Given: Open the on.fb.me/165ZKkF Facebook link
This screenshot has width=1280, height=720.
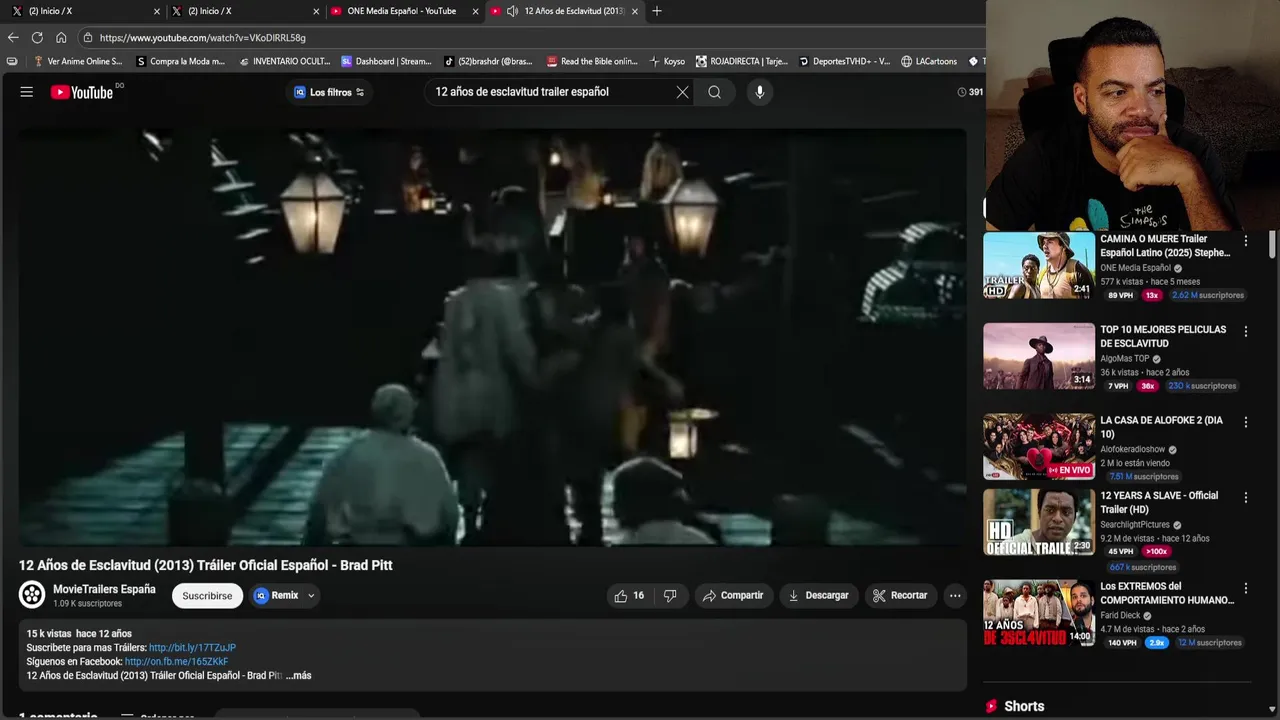Looking at the screenshot, I should (176, 662).
